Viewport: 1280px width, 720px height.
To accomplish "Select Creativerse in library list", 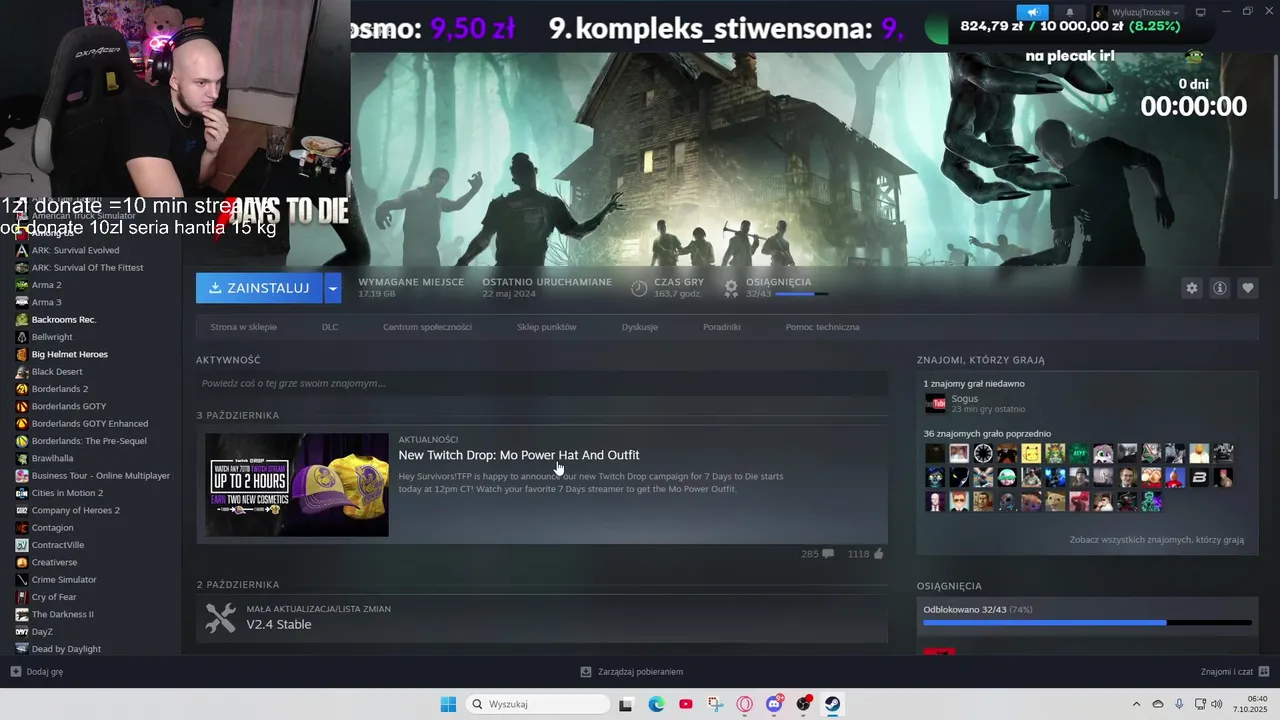I will pos(54,562).
